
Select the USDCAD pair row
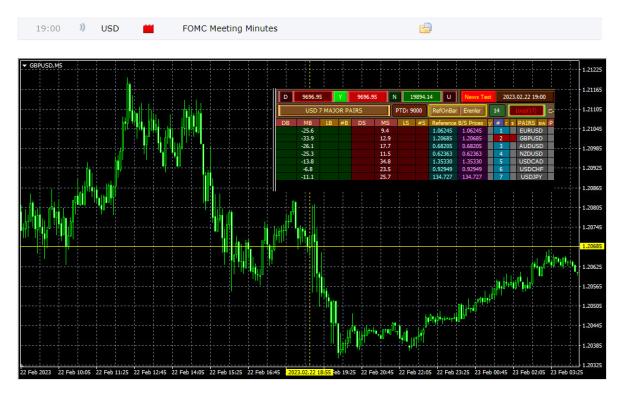[531, 161]
